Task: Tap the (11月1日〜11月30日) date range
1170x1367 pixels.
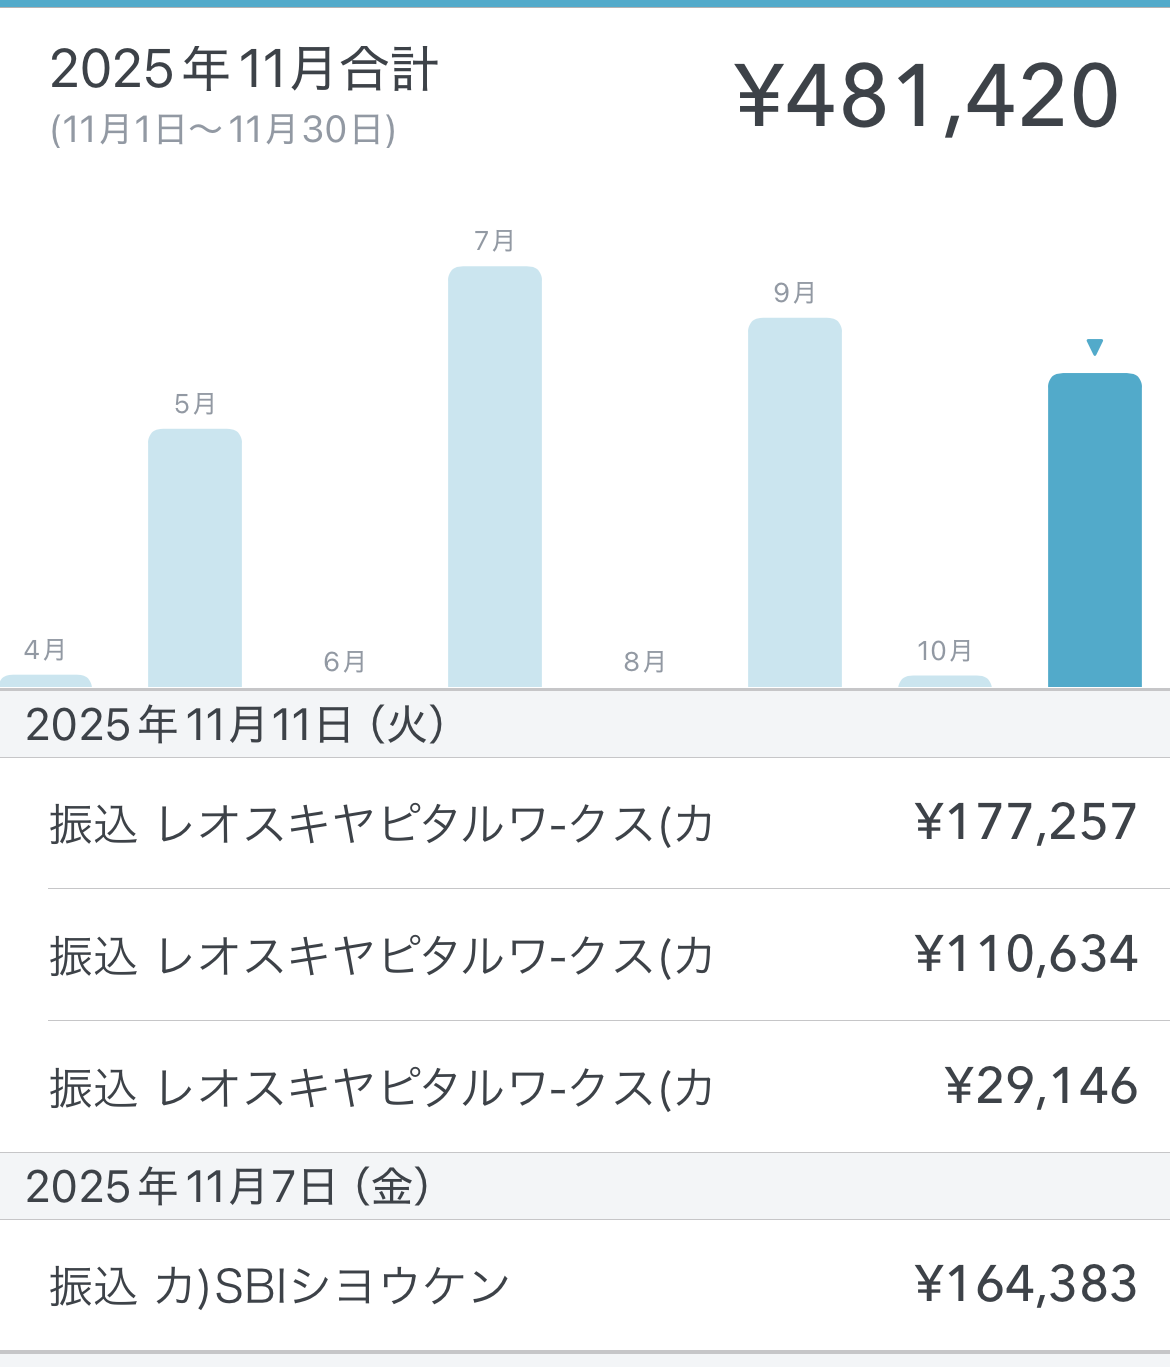Action: click(223, 130)
